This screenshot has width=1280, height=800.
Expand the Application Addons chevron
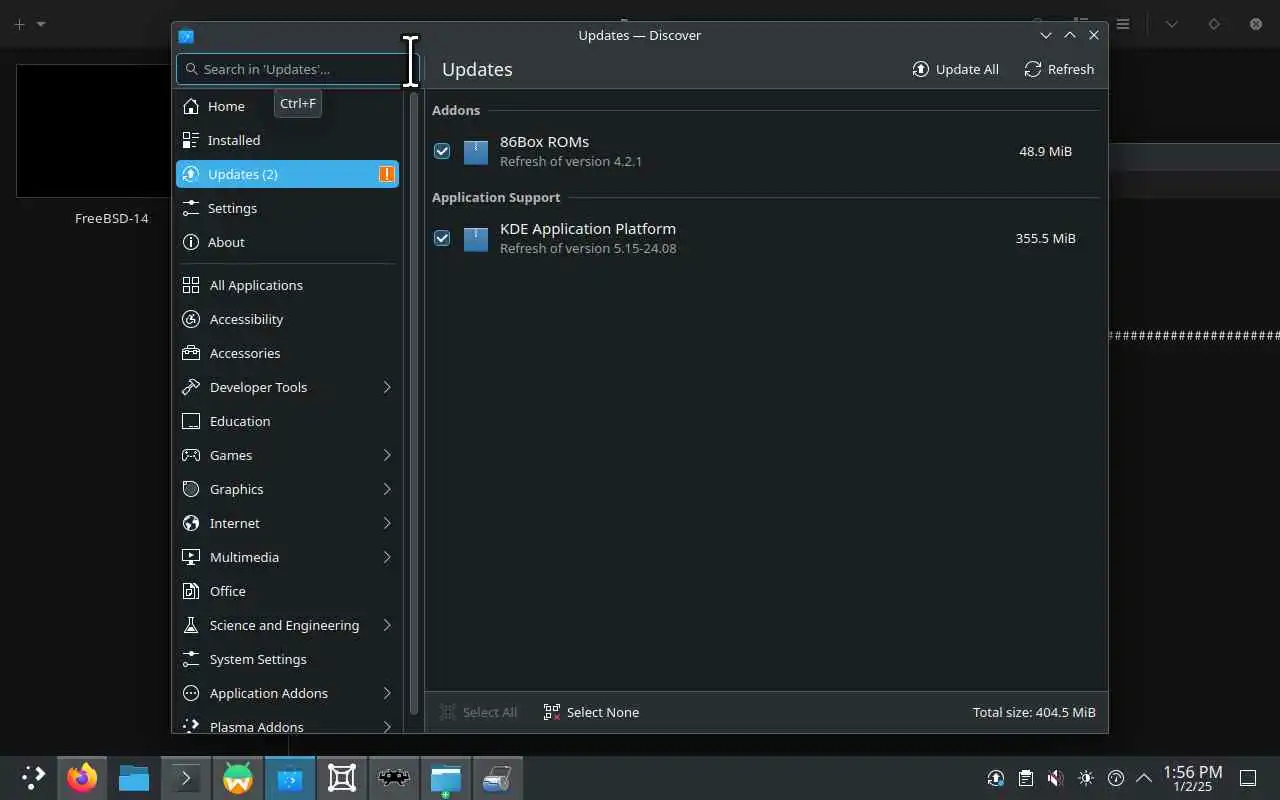click(x=387, y=693)
